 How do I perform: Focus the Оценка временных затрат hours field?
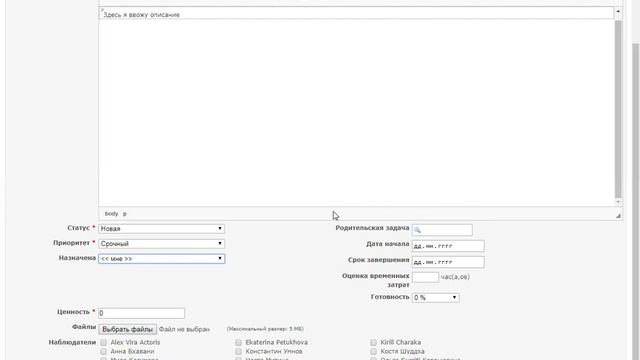(x=425, y=277)
